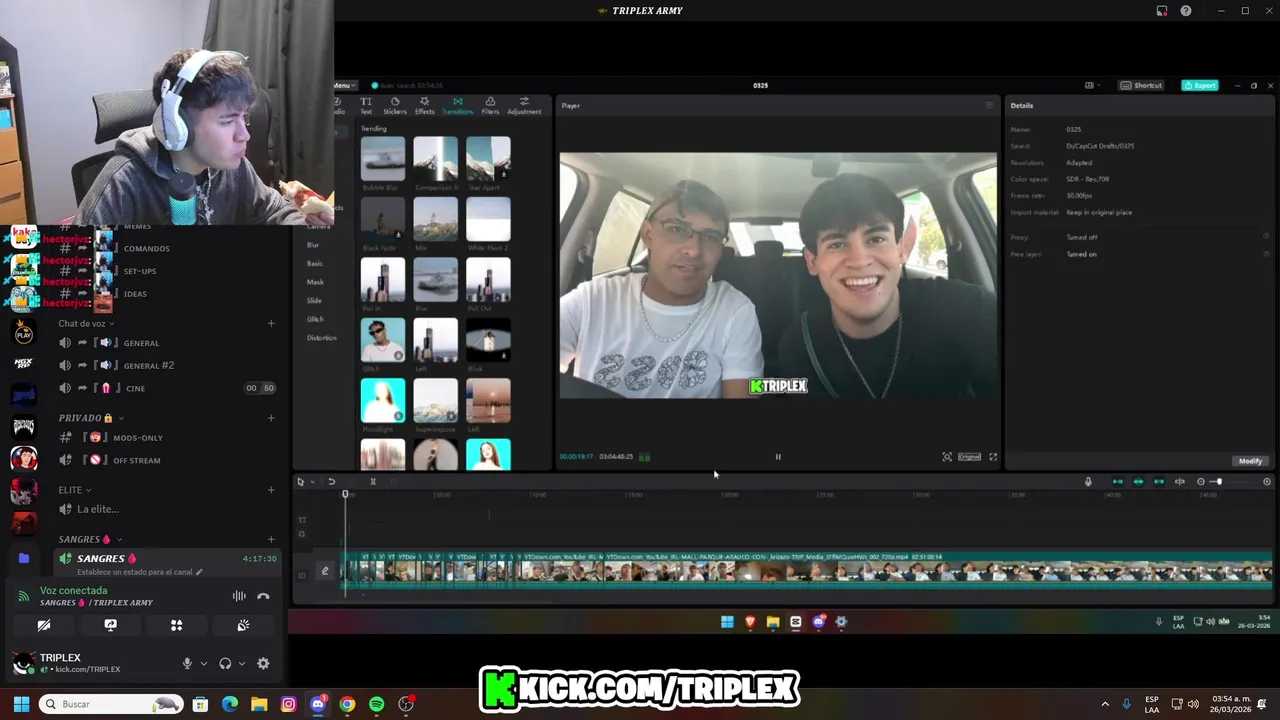1280x720 pixels.
Task: Disconnect from the Discord voice call
Action: pos(263,596)
